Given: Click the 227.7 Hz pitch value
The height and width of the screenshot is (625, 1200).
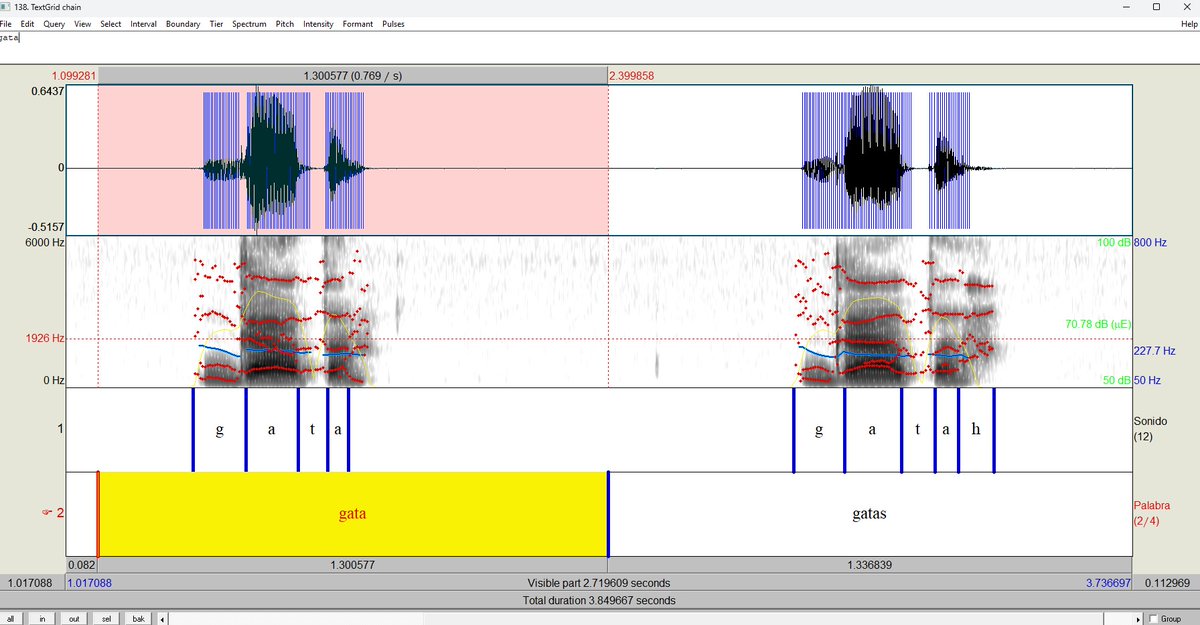Looking at the screenshot, I should pyautogui.click(x=1154, y=351).
